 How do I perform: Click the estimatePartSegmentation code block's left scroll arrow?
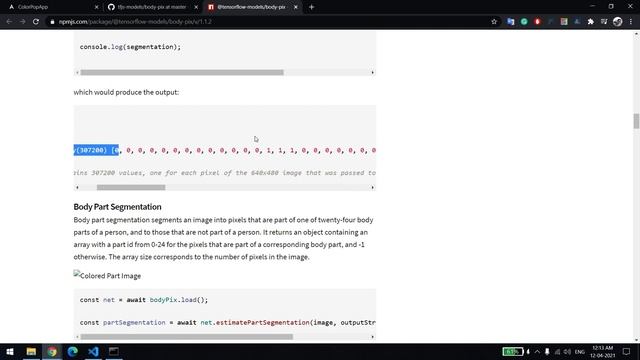point(77,337)
